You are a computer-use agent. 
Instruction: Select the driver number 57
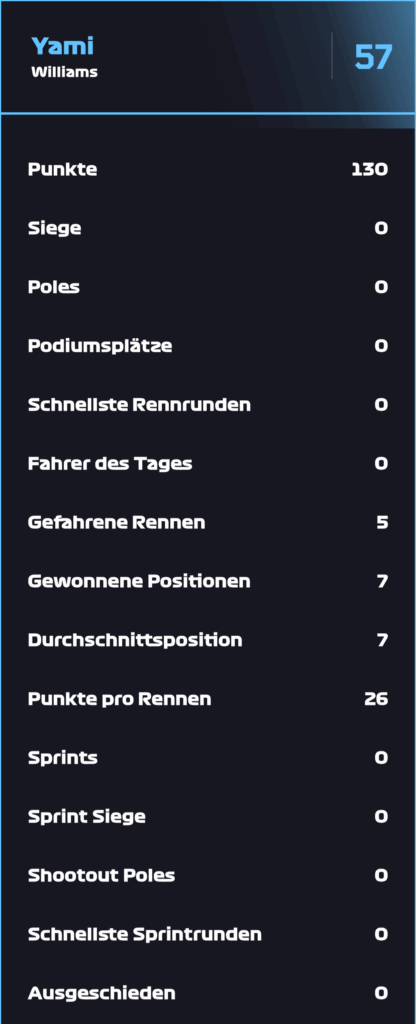click(x=373, y=57)
